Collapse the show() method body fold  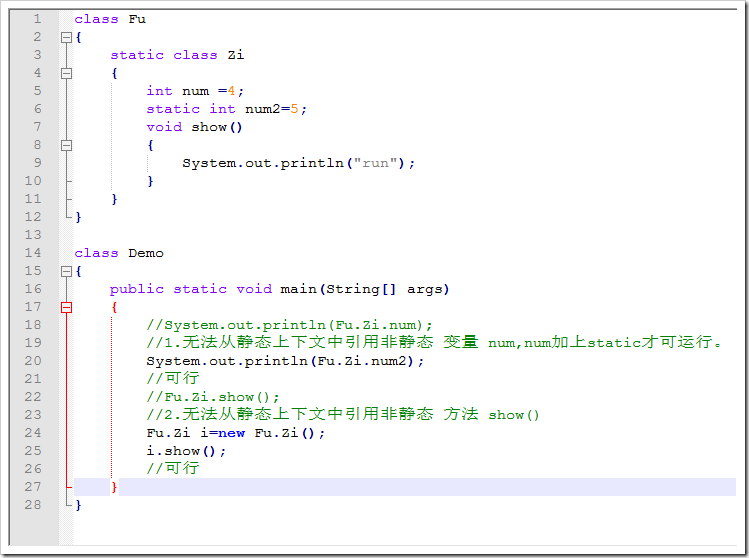click(x=67, y=145)
